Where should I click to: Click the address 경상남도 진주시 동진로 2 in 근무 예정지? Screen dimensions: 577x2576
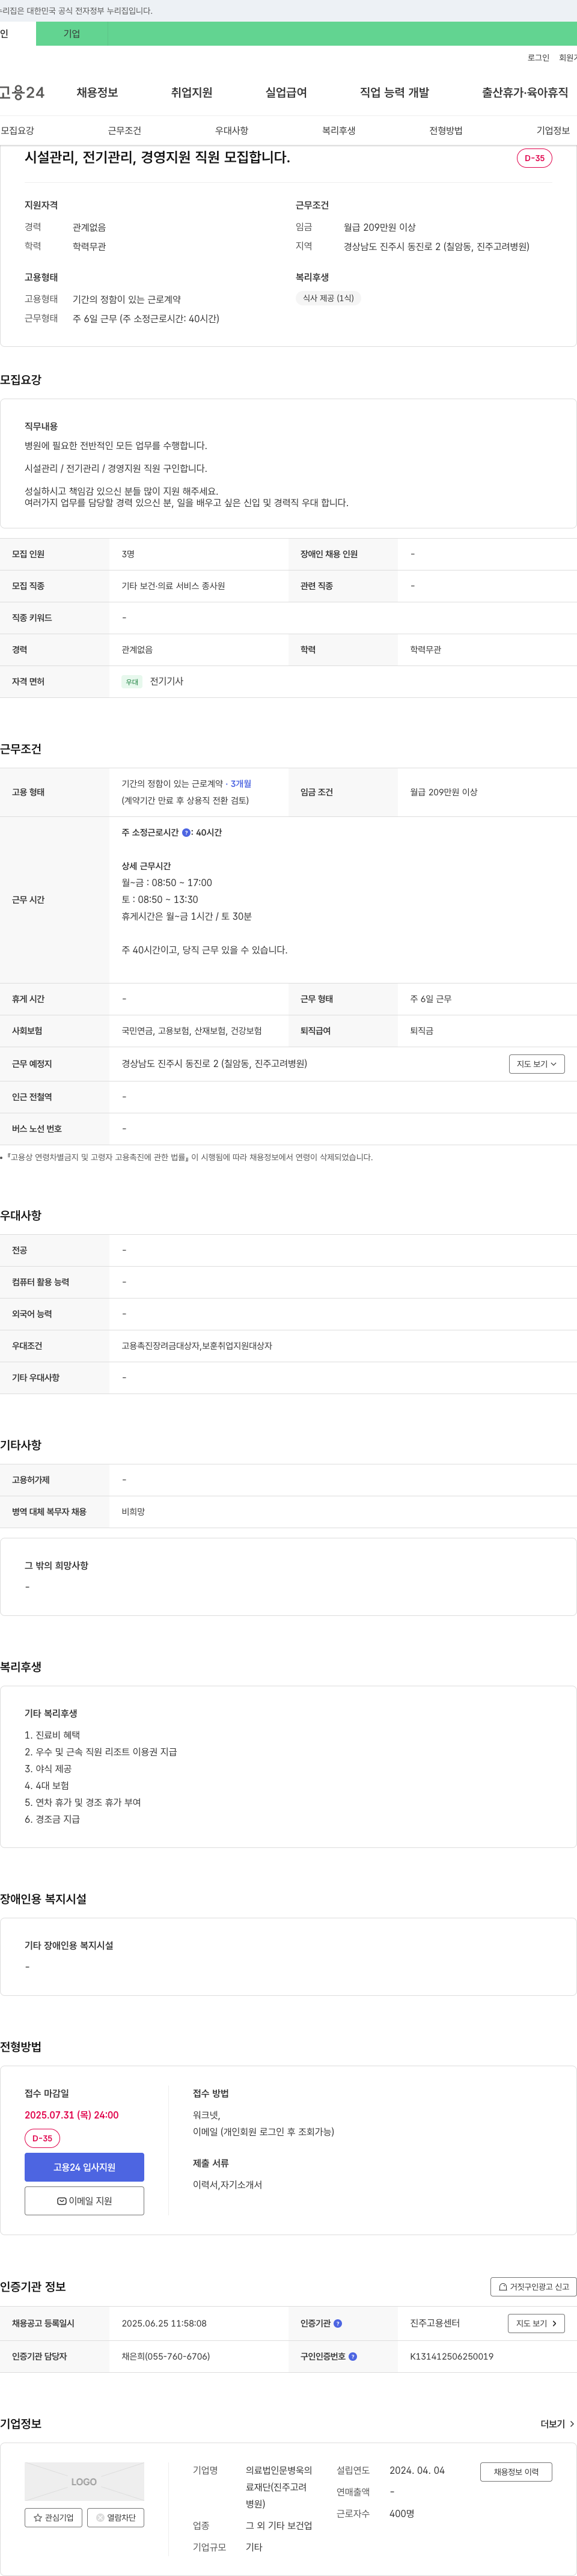[x=214, y=1064]
